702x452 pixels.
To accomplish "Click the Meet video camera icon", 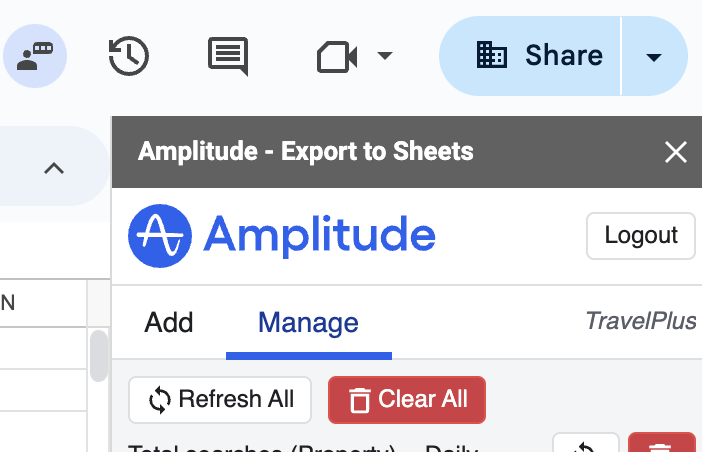I will tap(337, 56).
